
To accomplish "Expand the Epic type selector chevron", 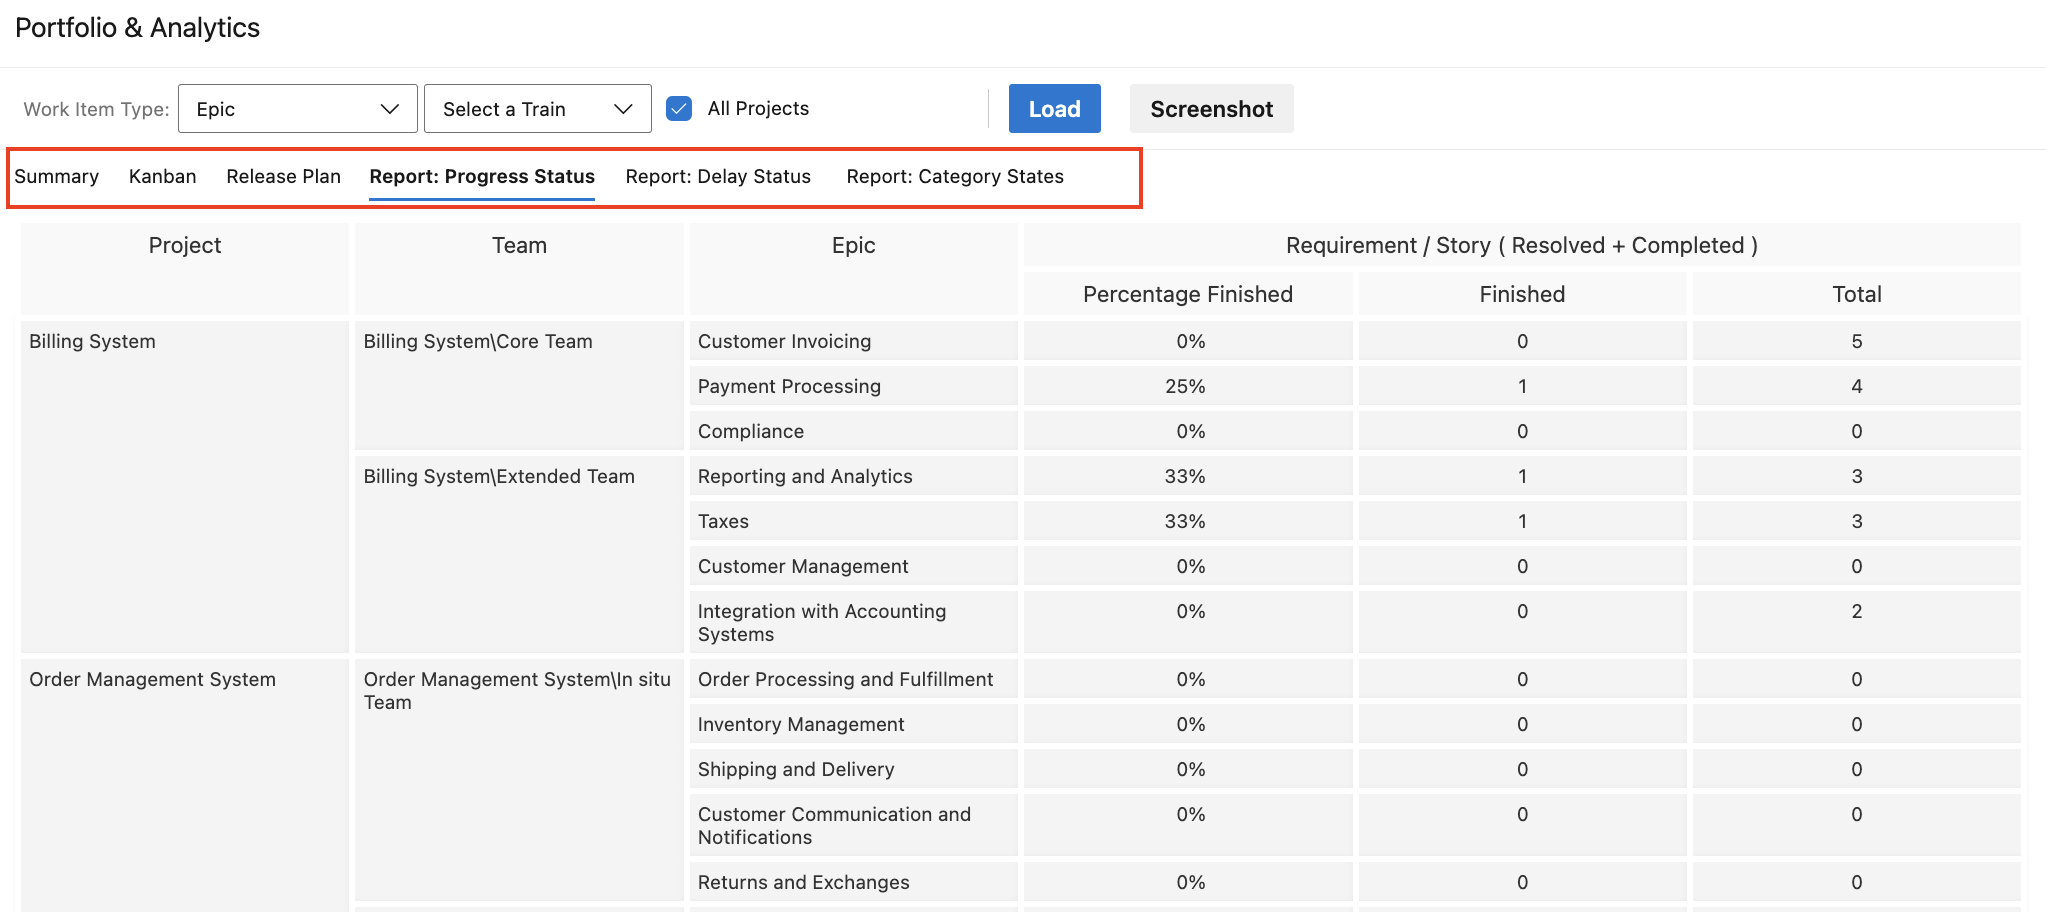I will pos(389,108).
